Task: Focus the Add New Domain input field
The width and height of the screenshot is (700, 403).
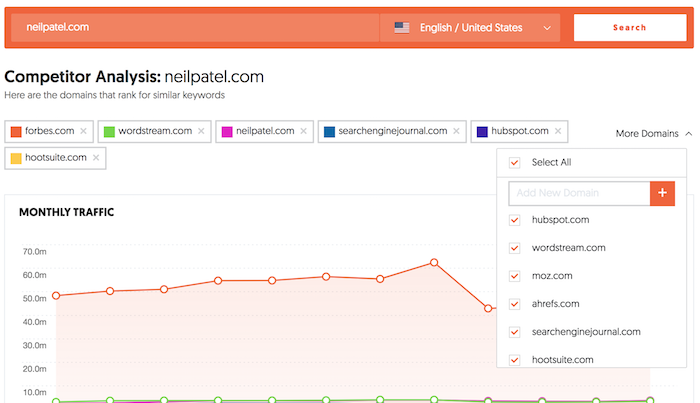Action: tap(579, 193)
